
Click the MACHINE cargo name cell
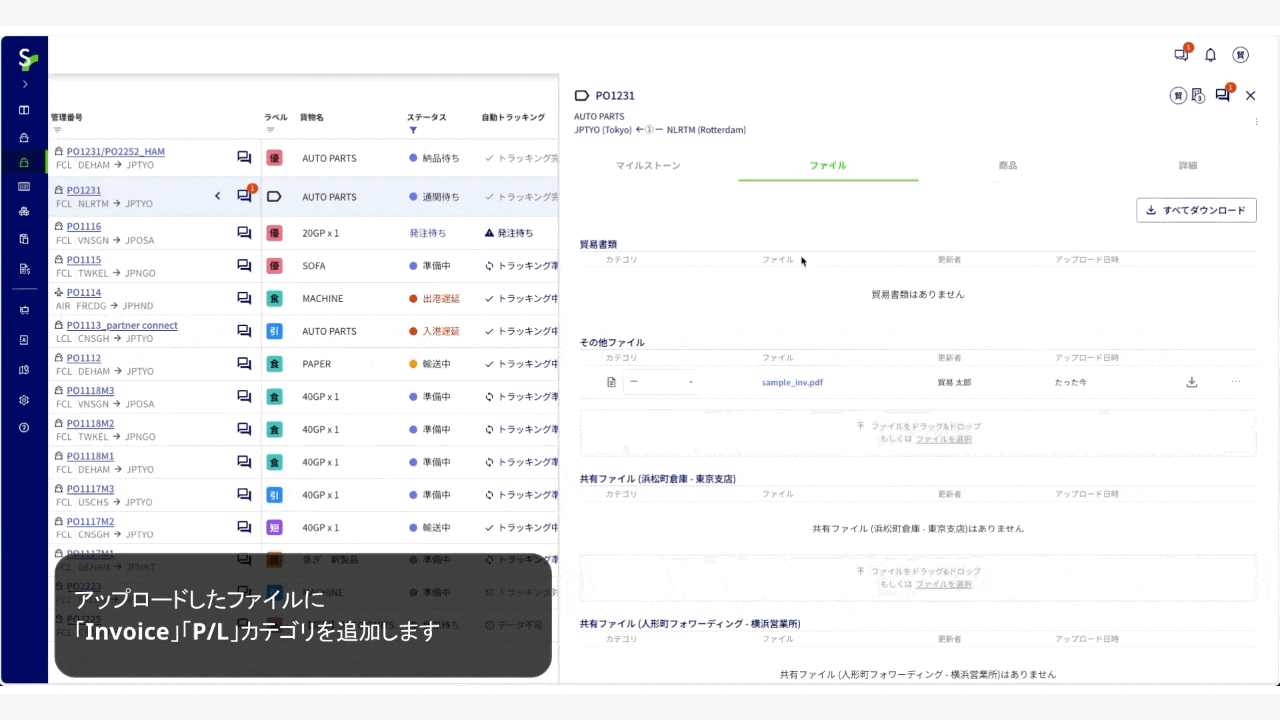(322, 298)
